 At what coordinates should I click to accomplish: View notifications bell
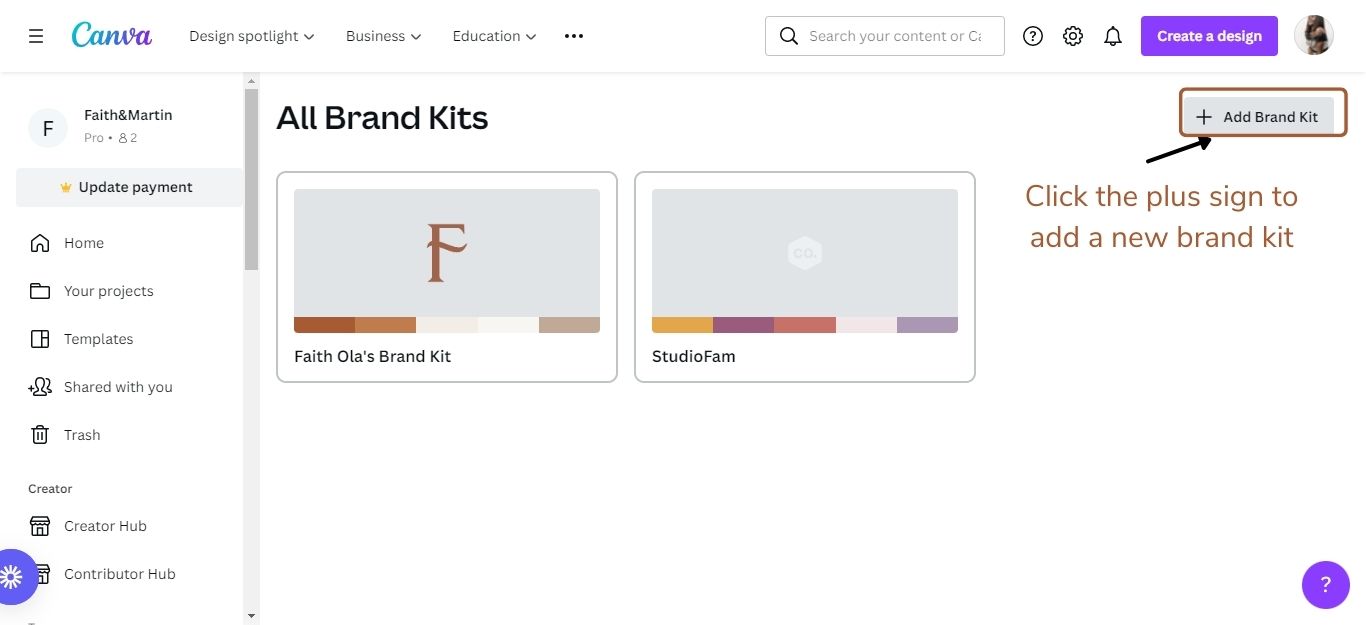tap(1113, 36)
